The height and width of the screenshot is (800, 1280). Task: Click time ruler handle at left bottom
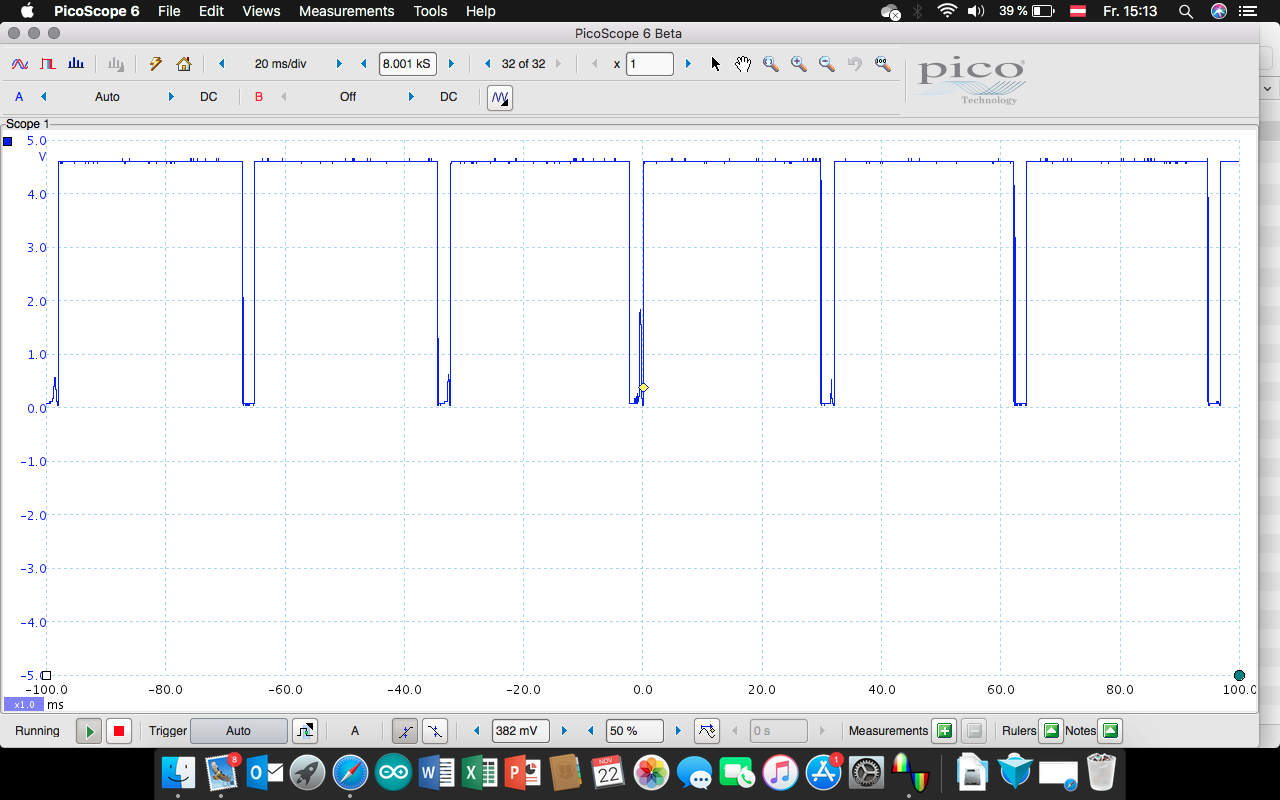(x=46, y=675)
